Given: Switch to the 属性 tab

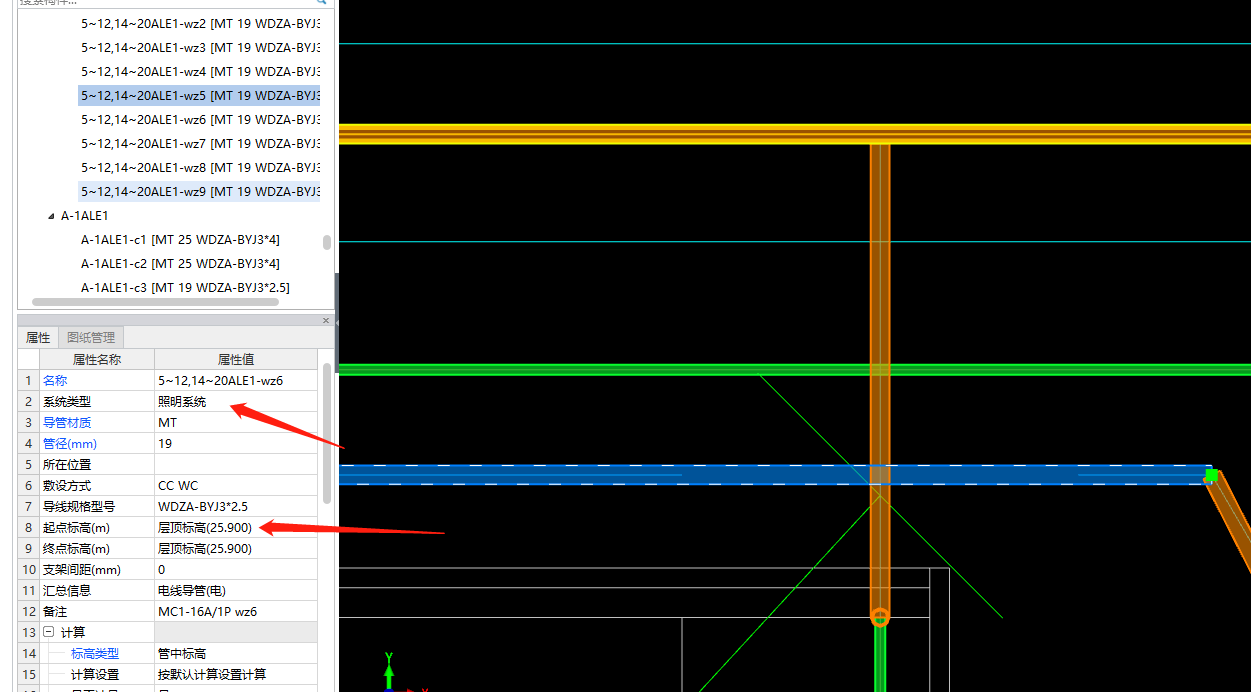Looking at the screenshot, I should pyautogui.click(x=38, y=338).
